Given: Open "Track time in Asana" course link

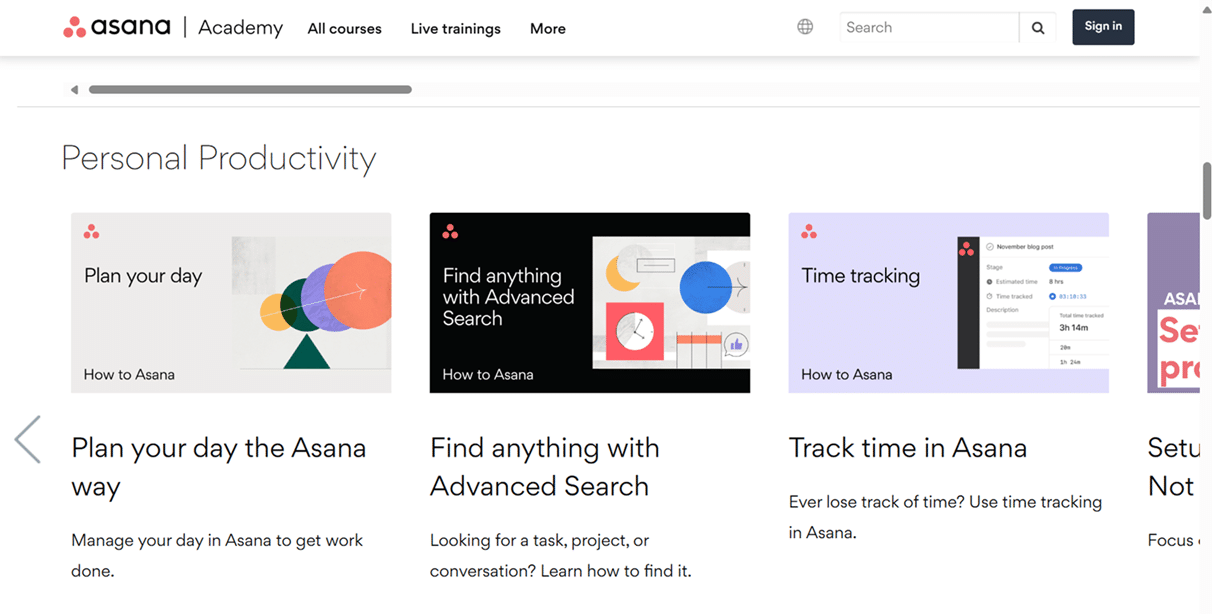Looking at the screenshot, I should (907, 448).
